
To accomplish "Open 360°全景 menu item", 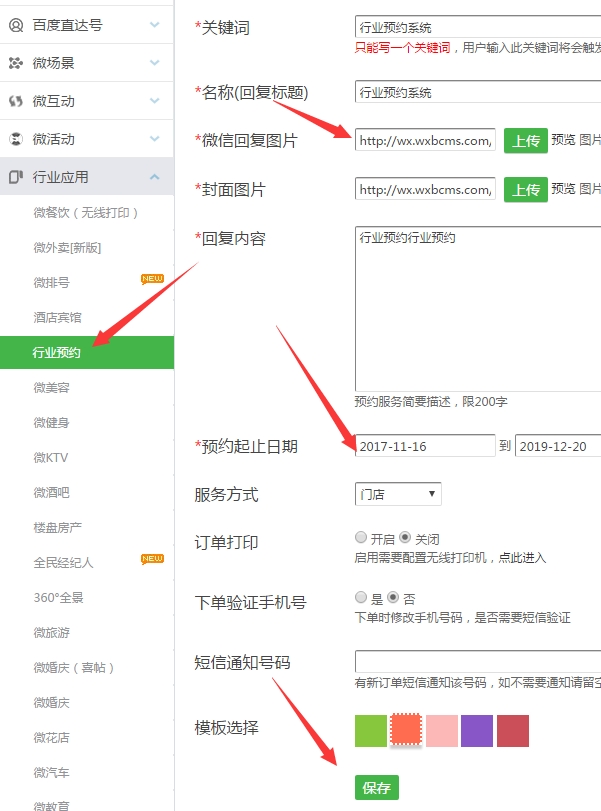I will [58, 597].
